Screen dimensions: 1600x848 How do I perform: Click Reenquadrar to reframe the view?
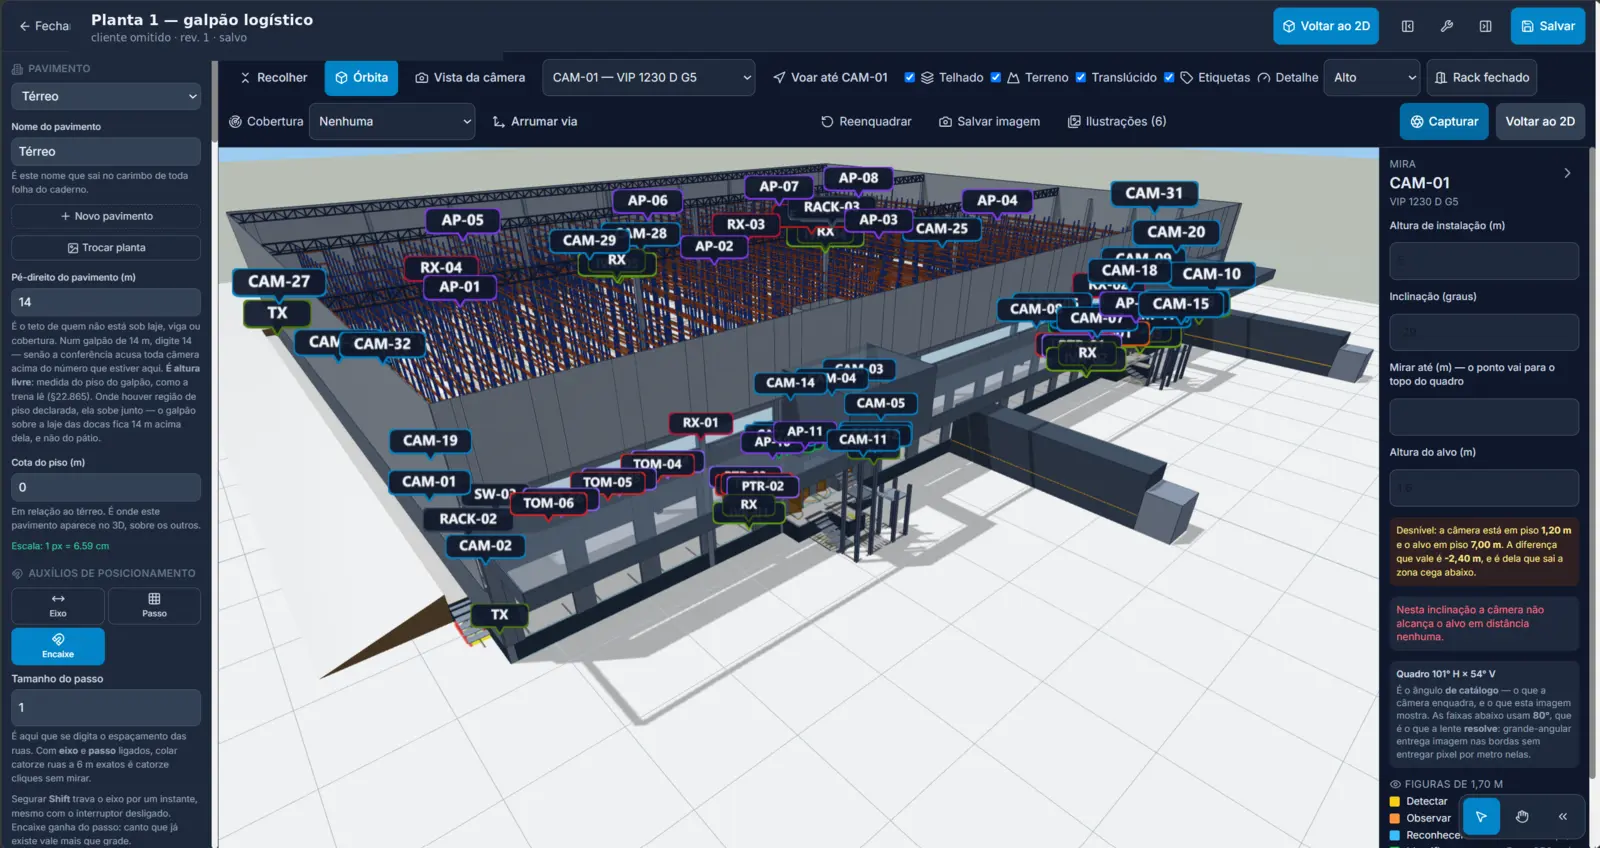[x=866, y=121]
